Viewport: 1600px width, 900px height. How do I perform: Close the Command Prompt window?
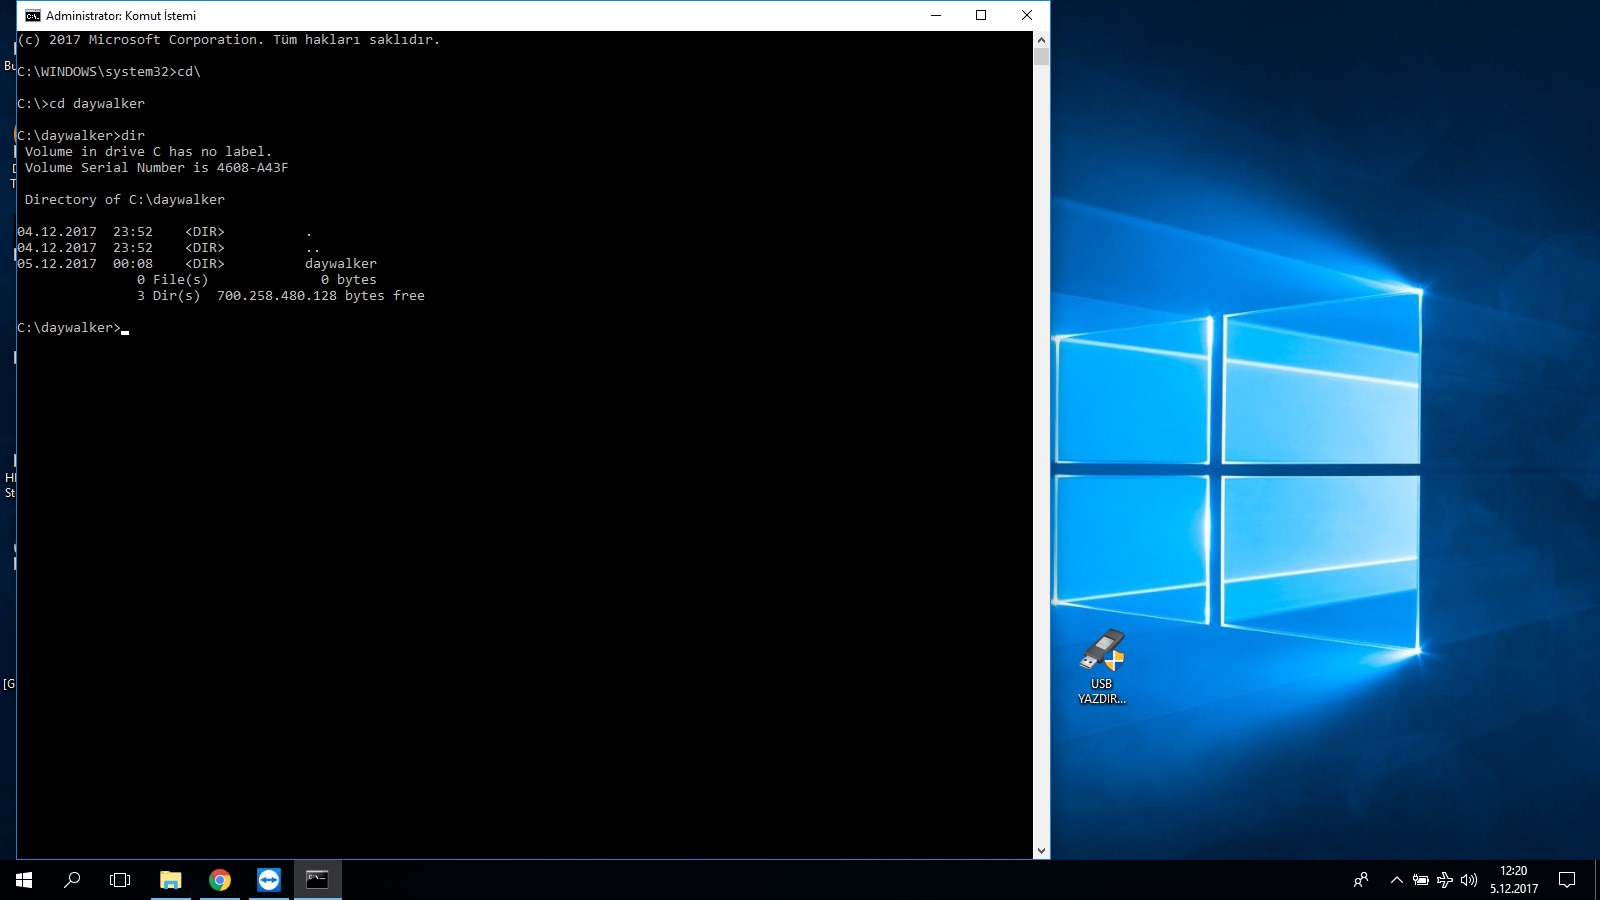[x=1027, y=15]
